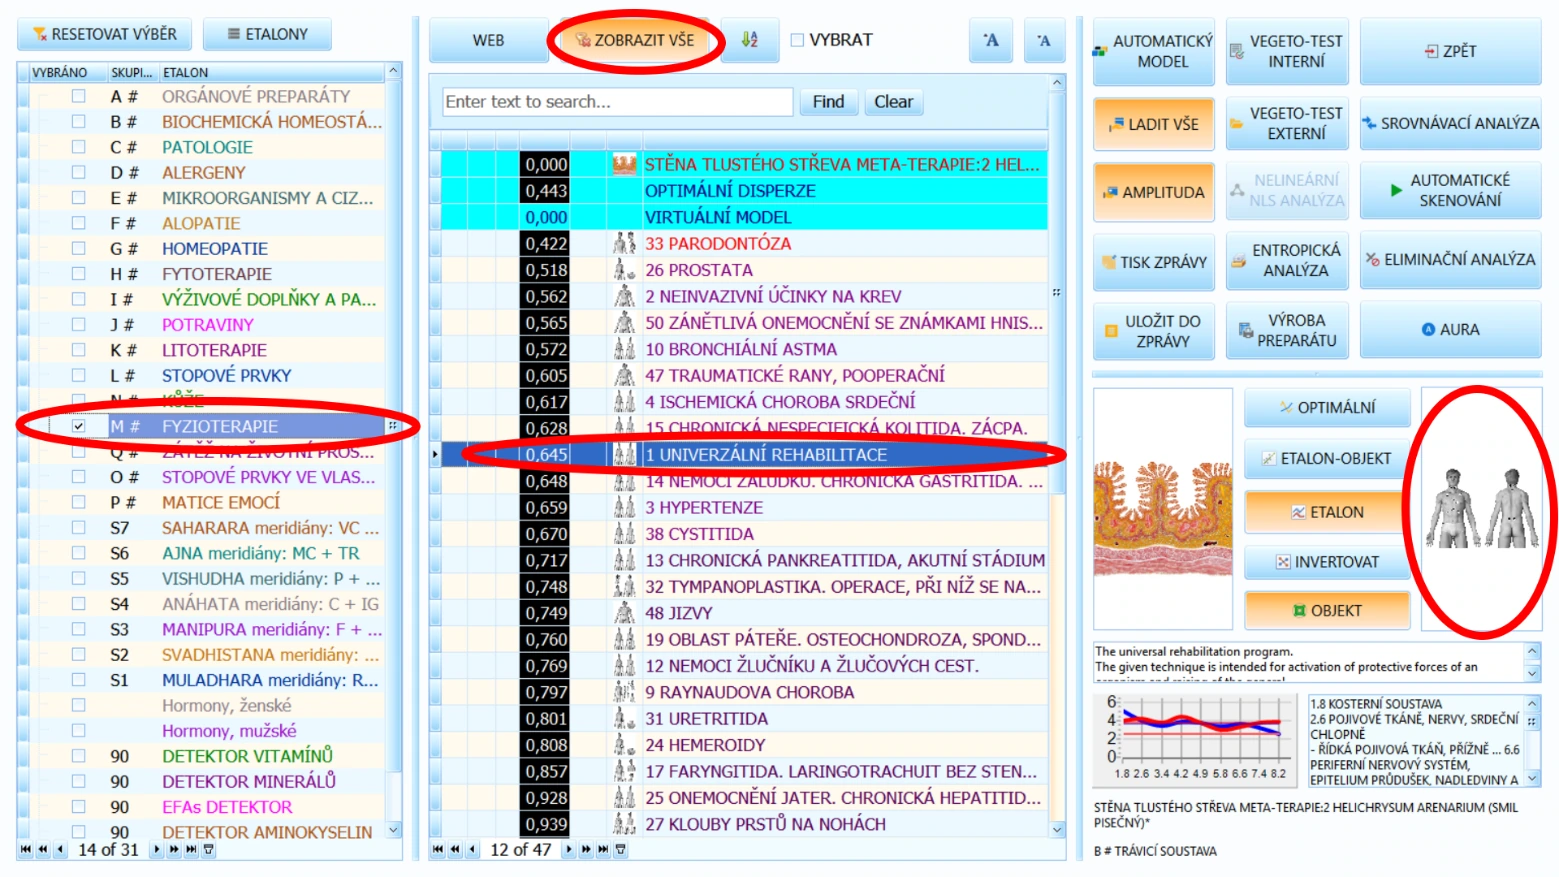
Task: Toggle the Etalon graph button
Action: (1327, 512)
